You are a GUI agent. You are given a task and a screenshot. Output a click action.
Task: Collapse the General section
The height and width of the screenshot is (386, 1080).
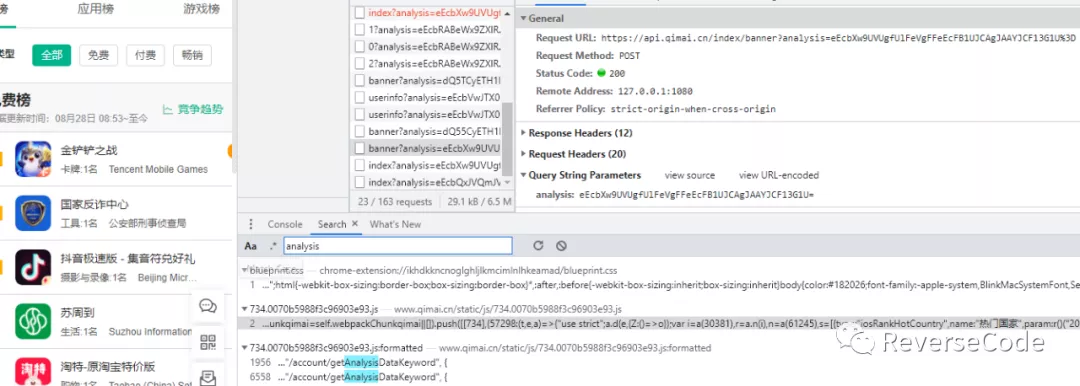click(x=523, y=19)
